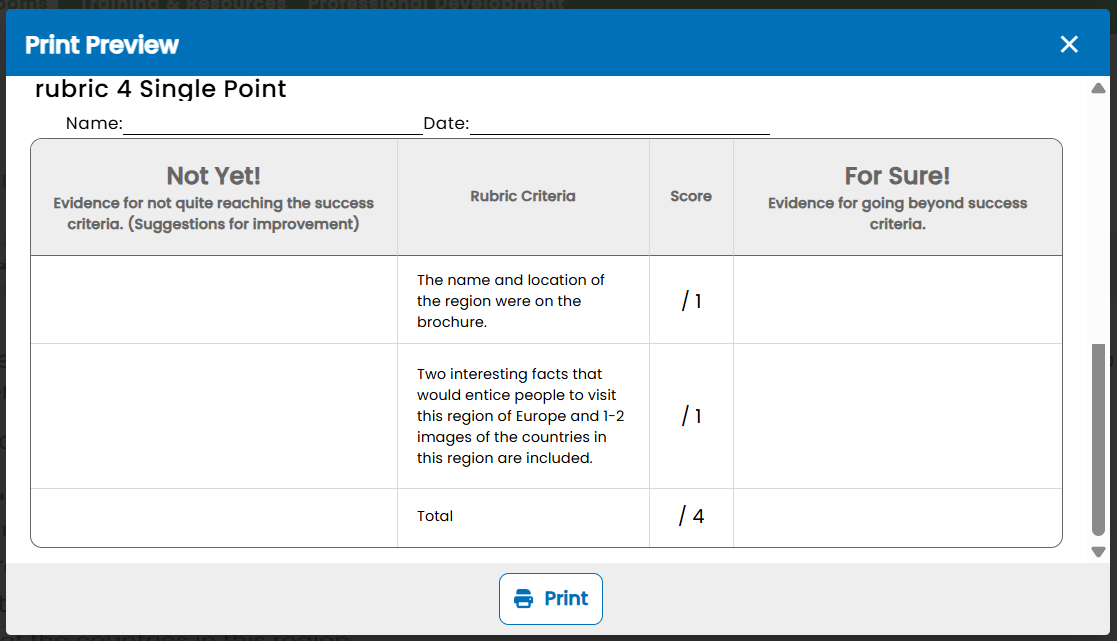Click the Total score showing / 4
1117x641 pixels.
[x=691, y=516]
